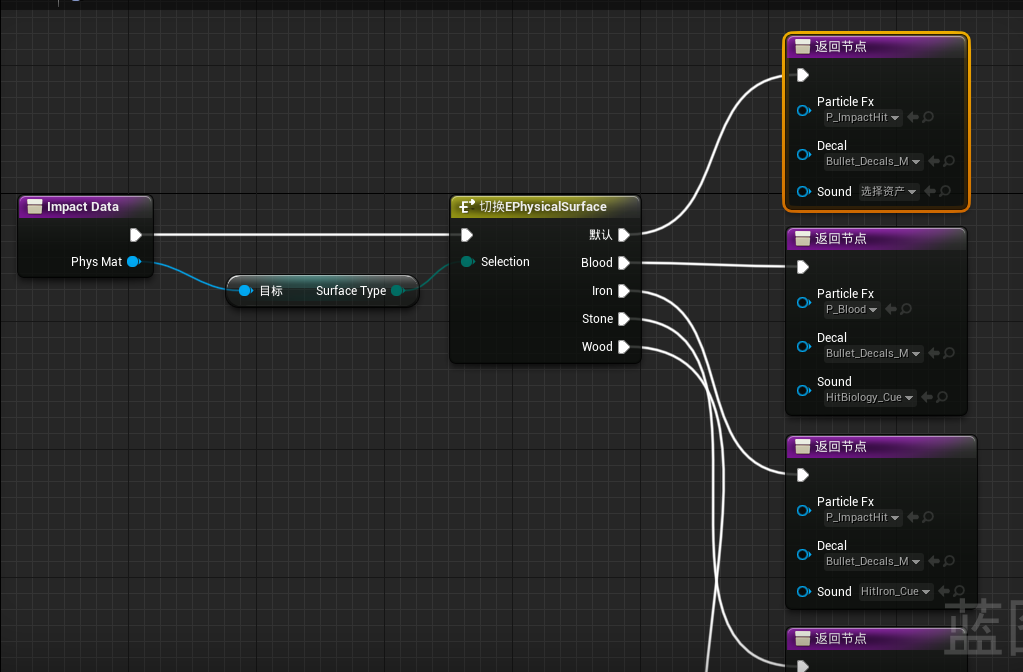Image resolution: width=1023 pixels, height=672 pixels.
Task: Click the selected return node's execution input pin
Action: pyautogui.click(x=803, y=75)
